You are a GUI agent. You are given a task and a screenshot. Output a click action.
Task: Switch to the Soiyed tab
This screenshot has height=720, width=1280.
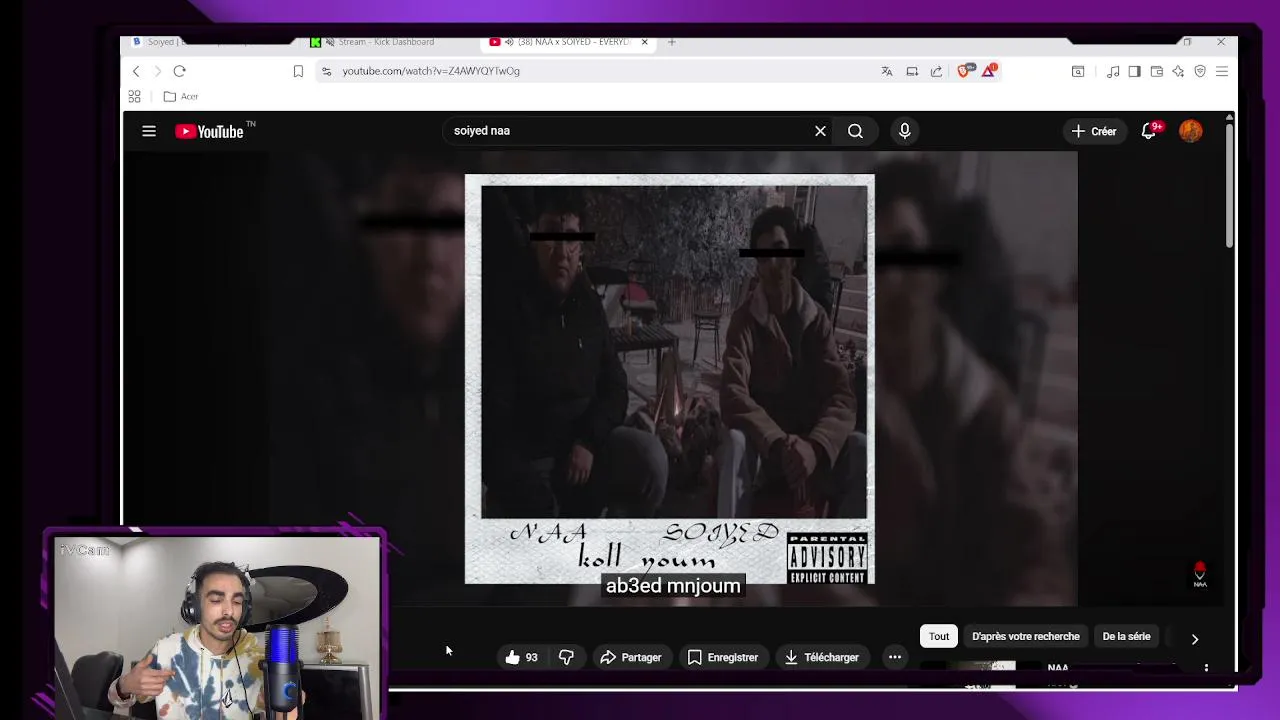click(205, 42)
